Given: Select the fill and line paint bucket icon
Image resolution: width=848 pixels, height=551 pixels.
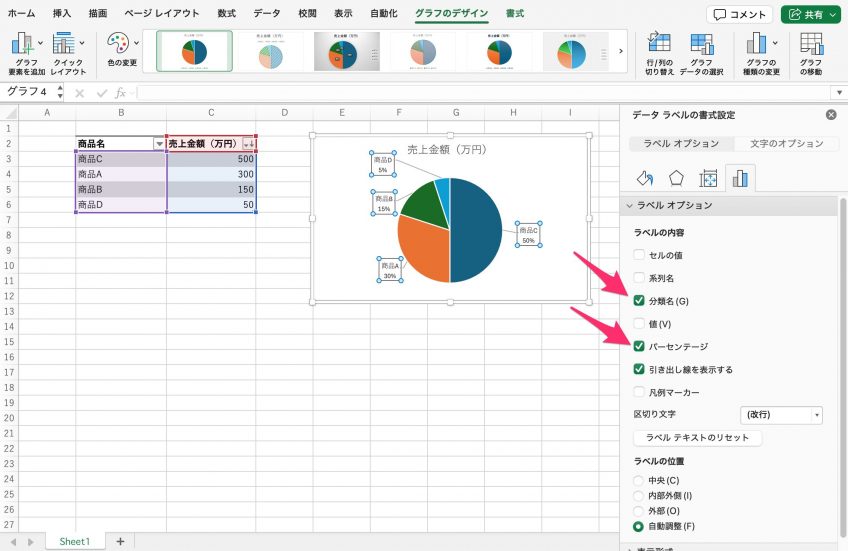Looking at the screenshot, I should [645, 178].
